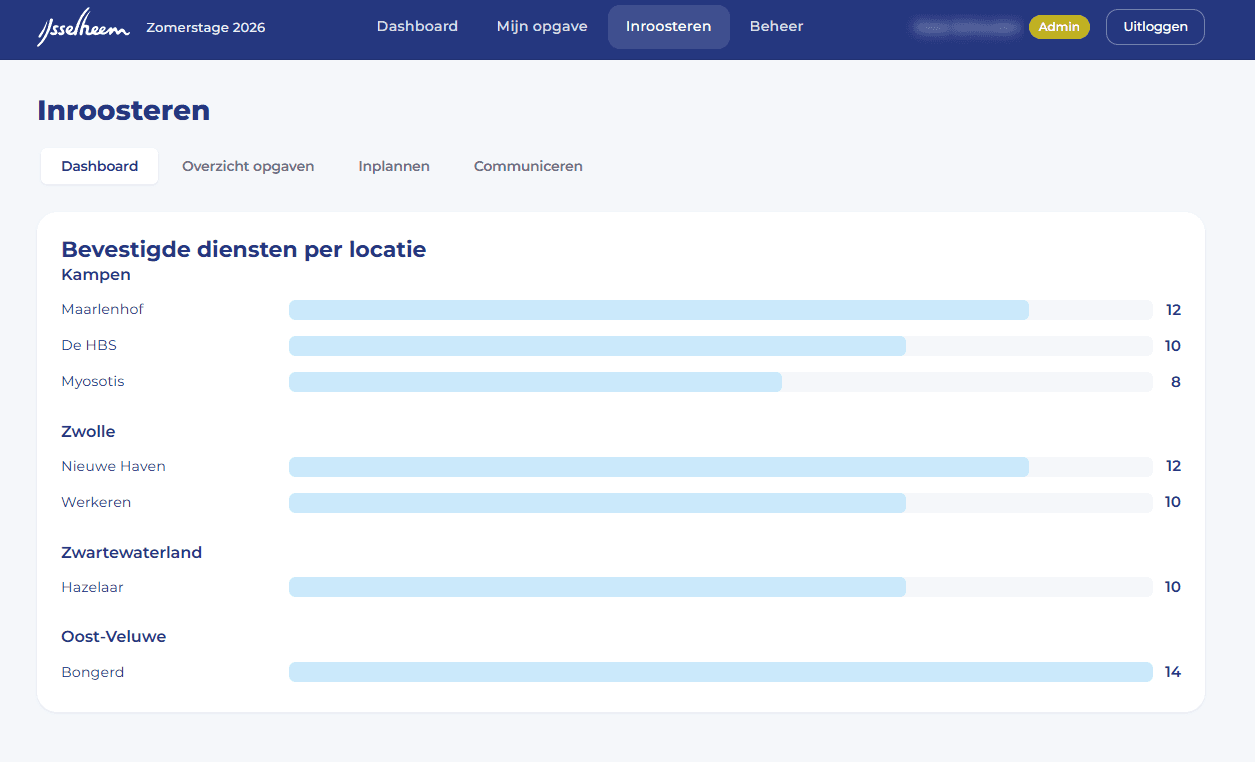Open the Beheer menu item
Image resolution: width=1255 pixels, height=762 pixels.
776,27
